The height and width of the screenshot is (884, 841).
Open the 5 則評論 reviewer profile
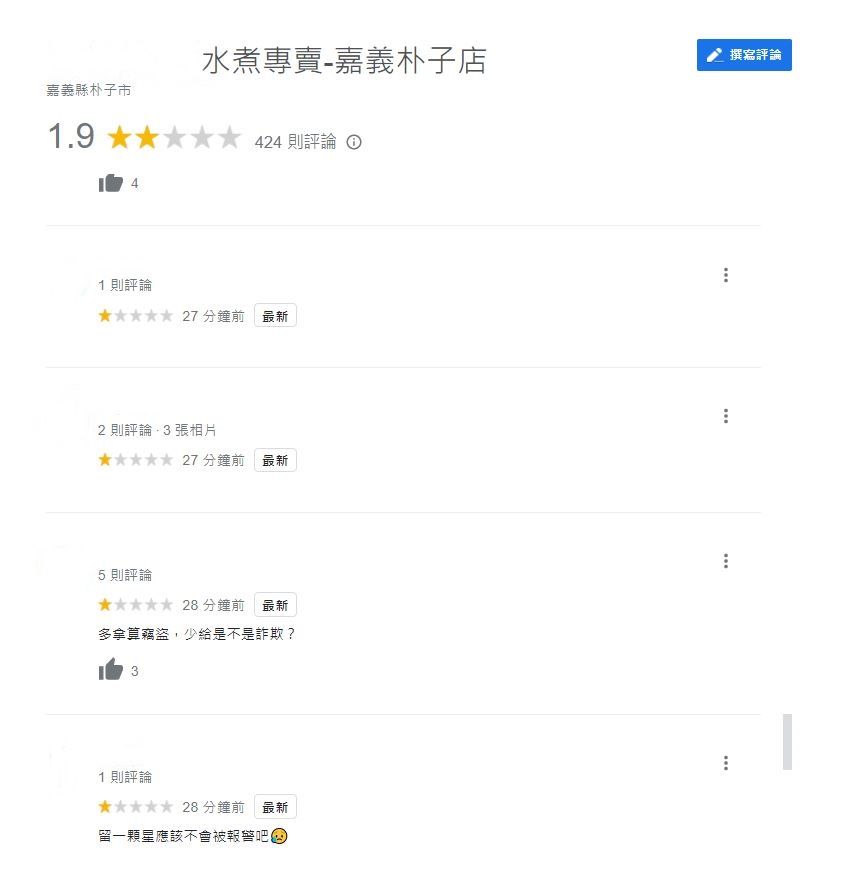(125, 575)
